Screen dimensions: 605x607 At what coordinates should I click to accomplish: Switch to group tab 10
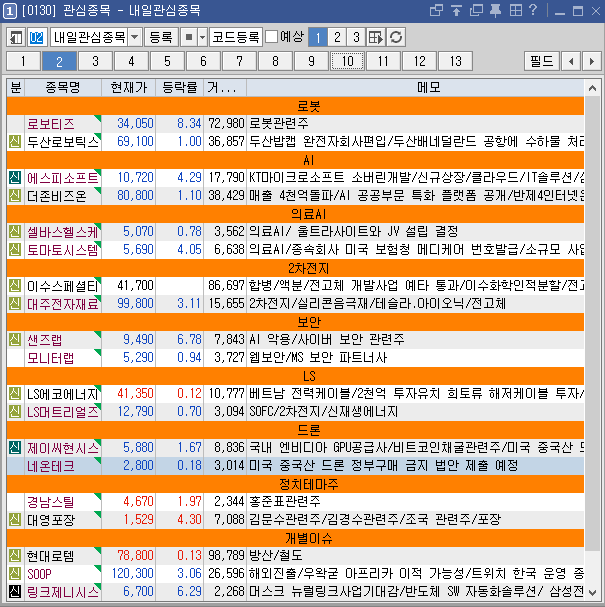coord(347,61)
